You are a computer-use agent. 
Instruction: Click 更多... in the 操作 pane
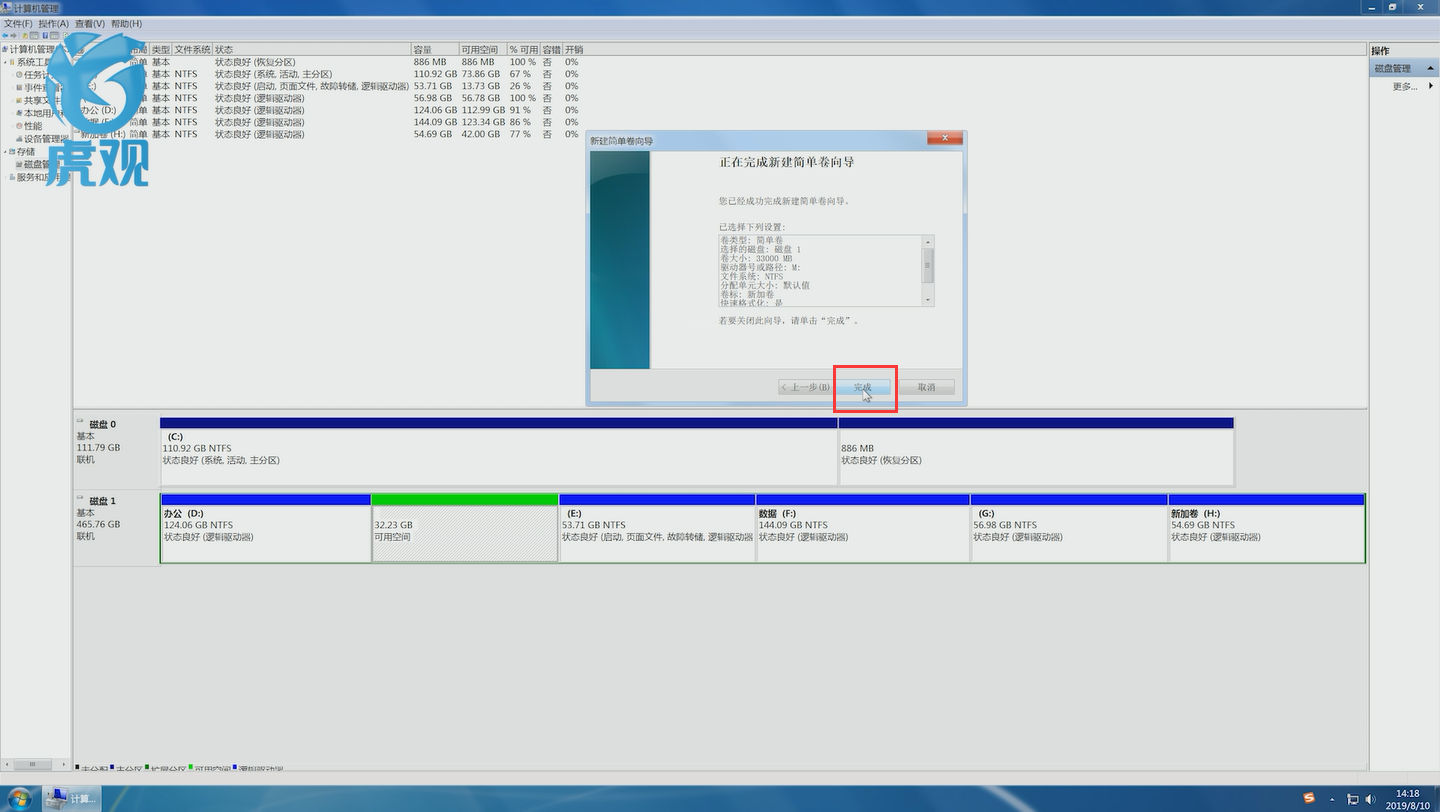[1405, 86]
